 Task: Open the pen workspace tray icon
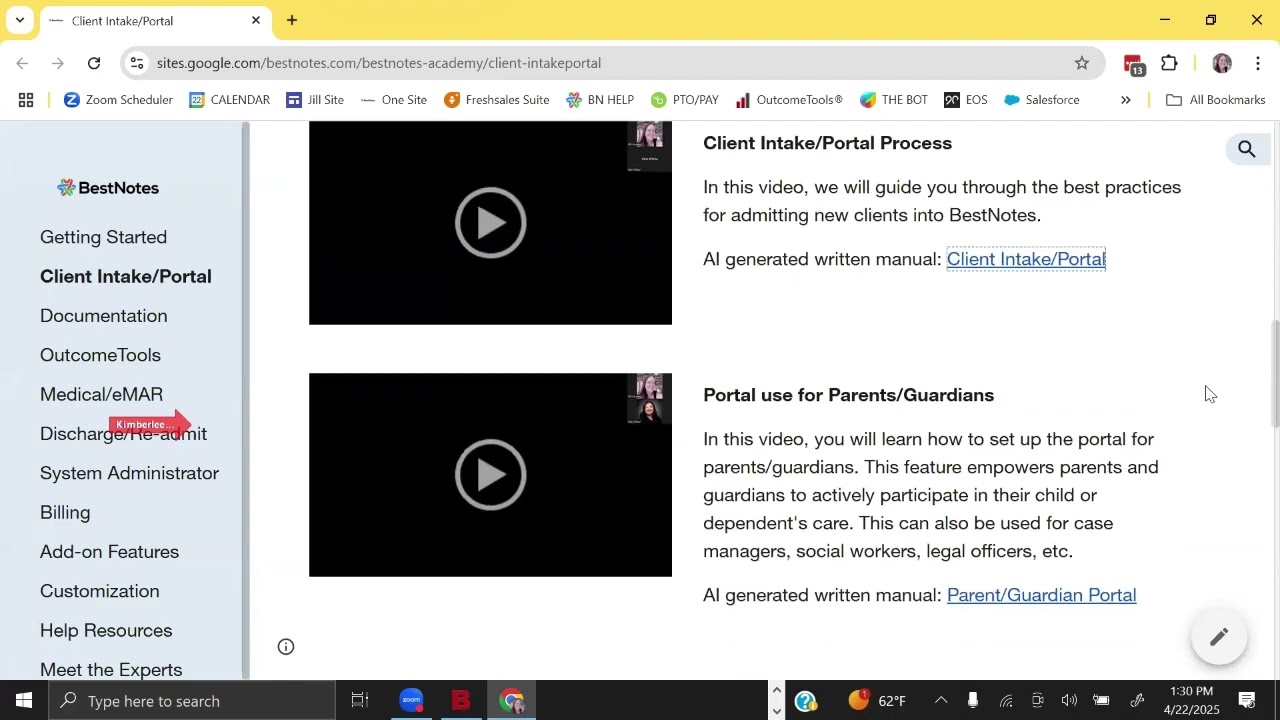[1137, 701]
